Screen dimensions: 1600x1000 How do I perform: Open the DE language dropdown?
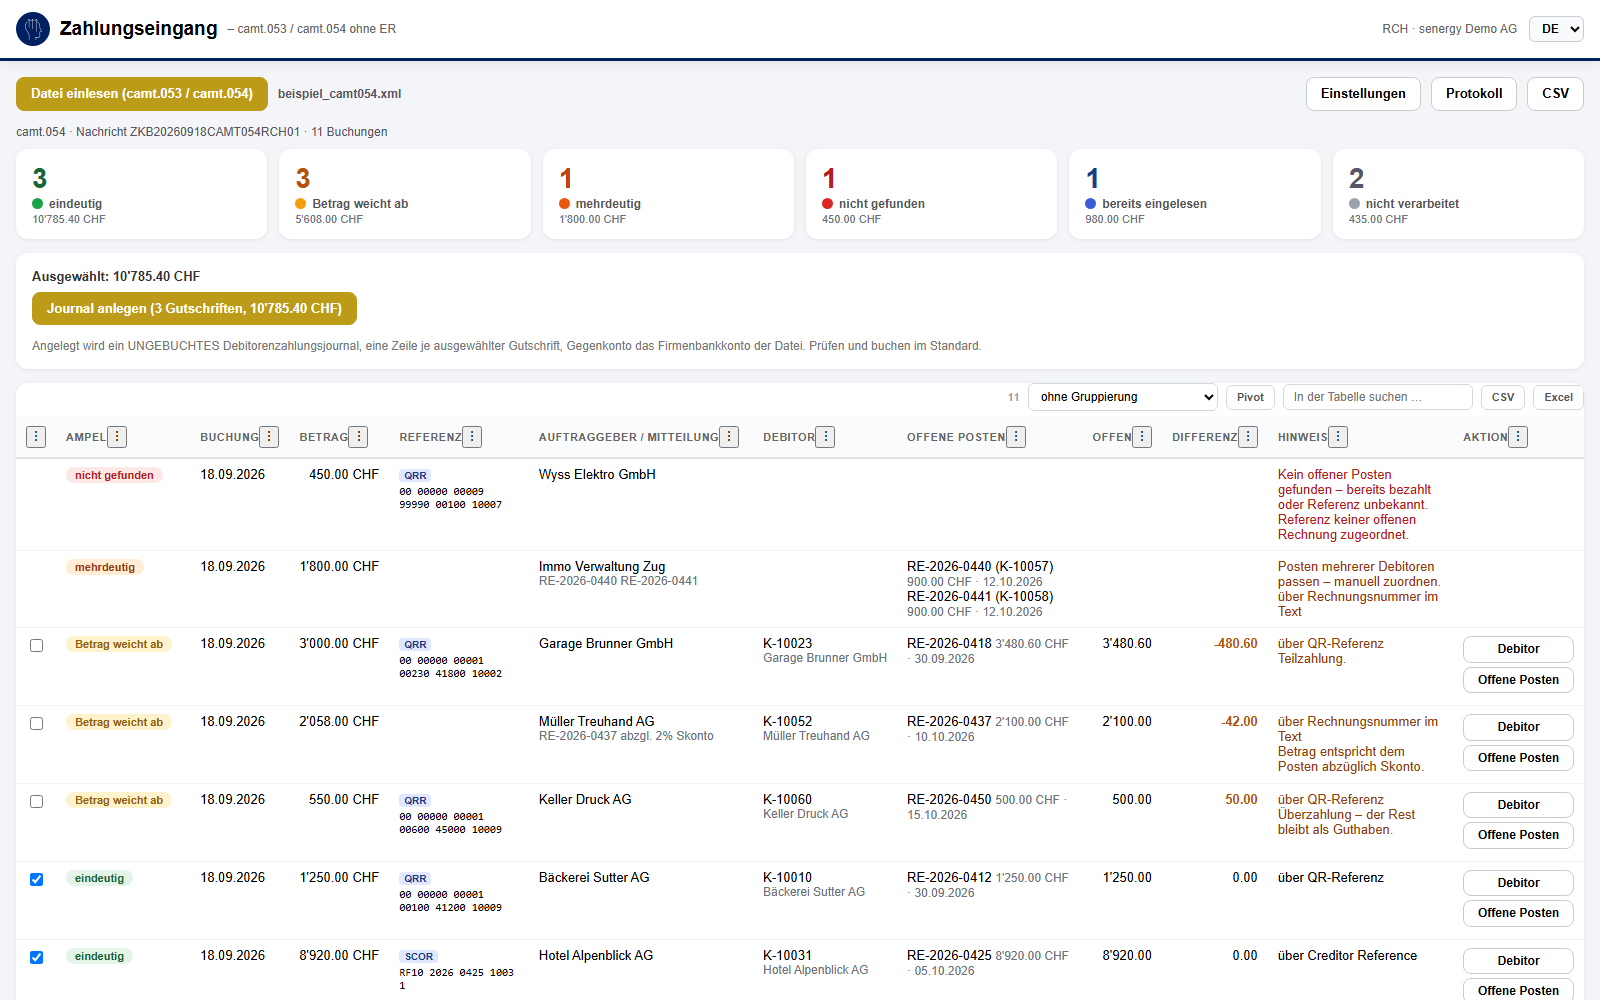coord(1557,29)
